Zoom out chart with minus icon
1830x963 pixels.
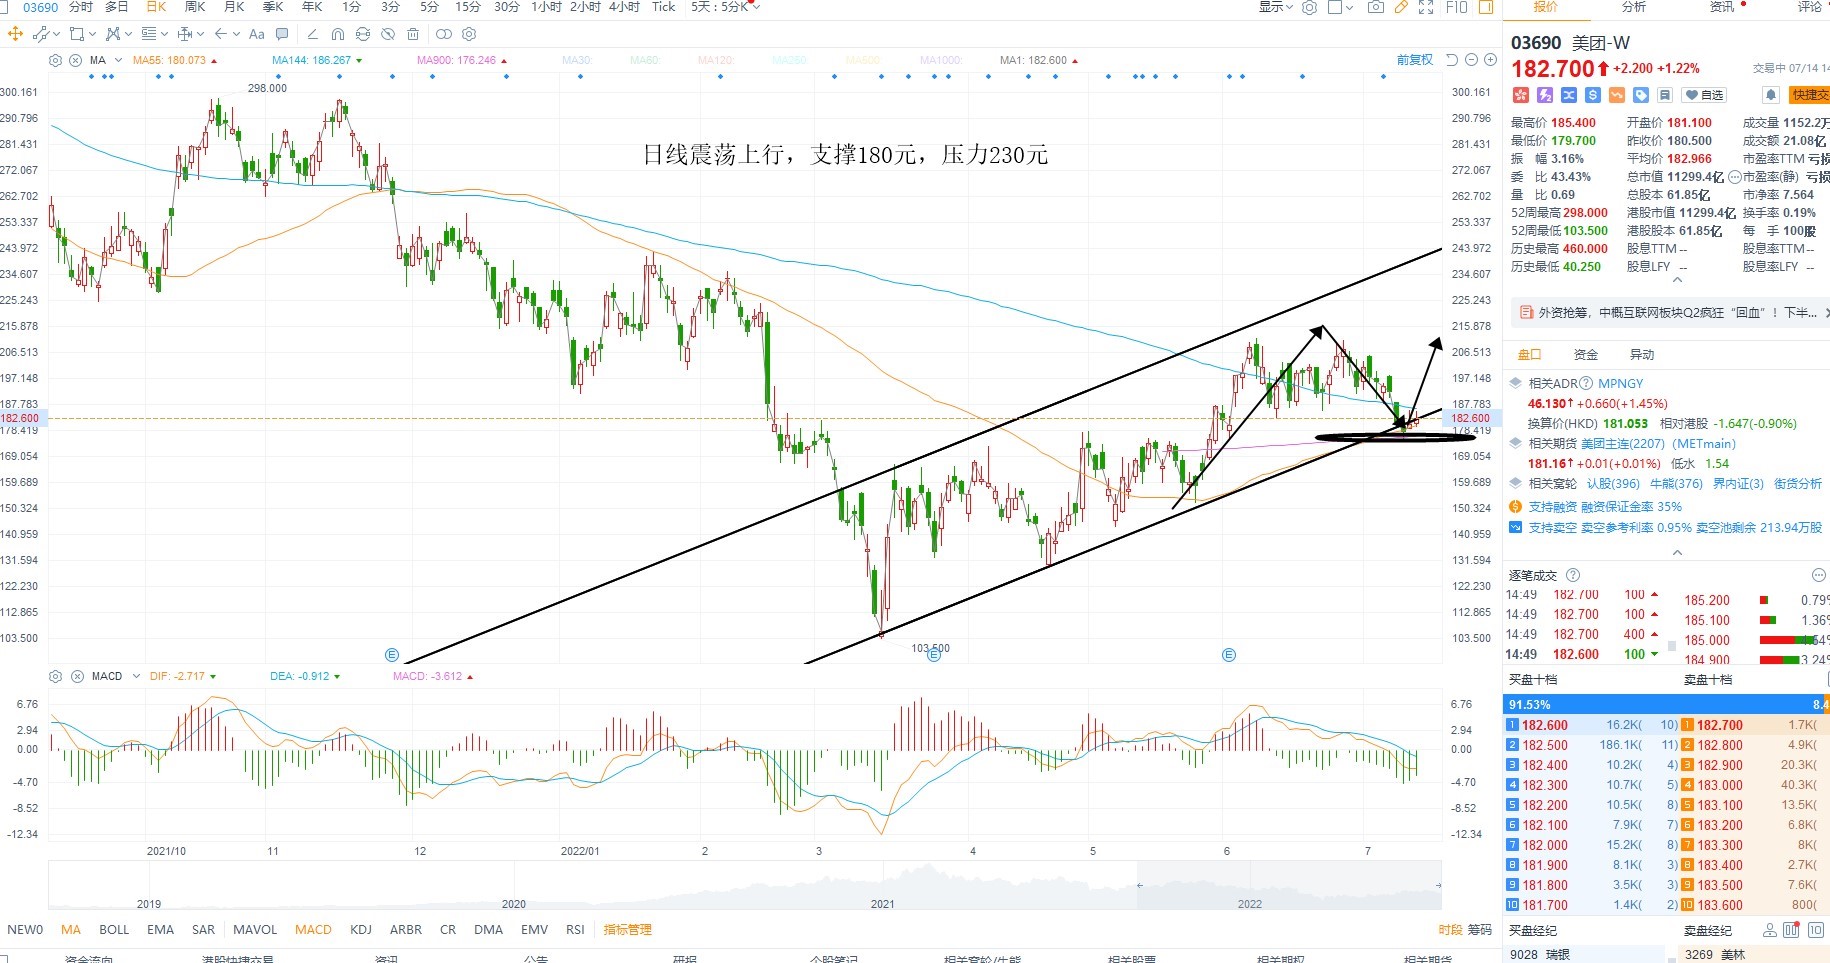(x=1471, y=60)
